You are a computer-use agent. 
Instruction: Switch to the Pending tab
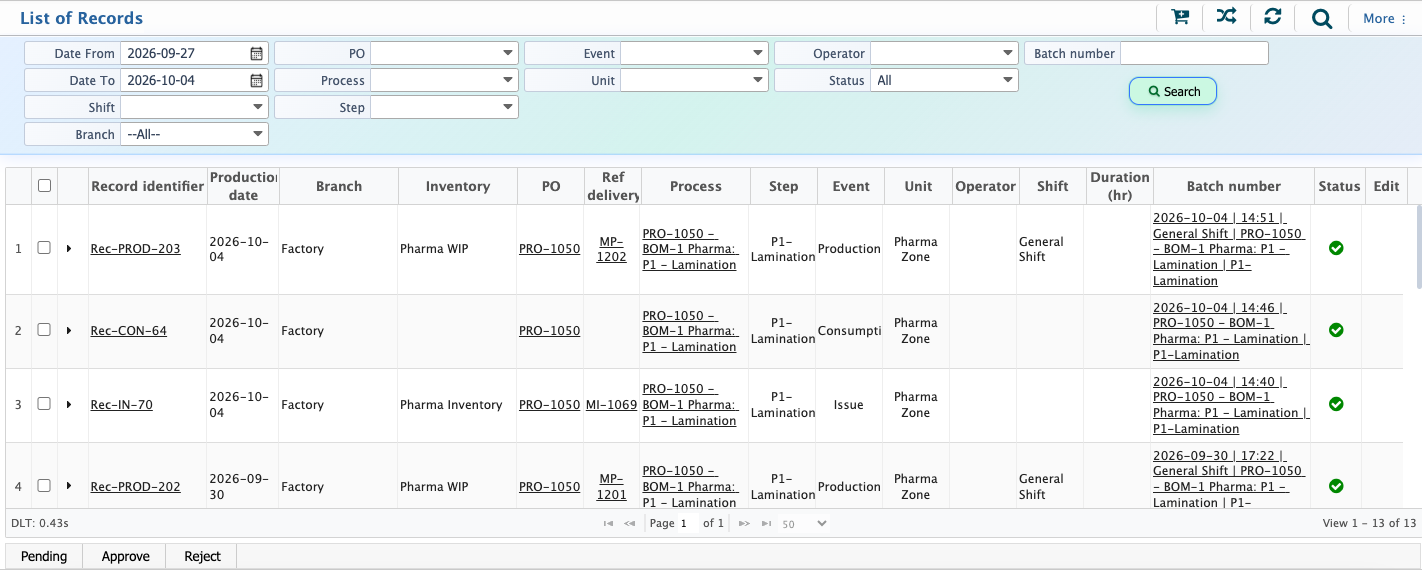[44, 556]
